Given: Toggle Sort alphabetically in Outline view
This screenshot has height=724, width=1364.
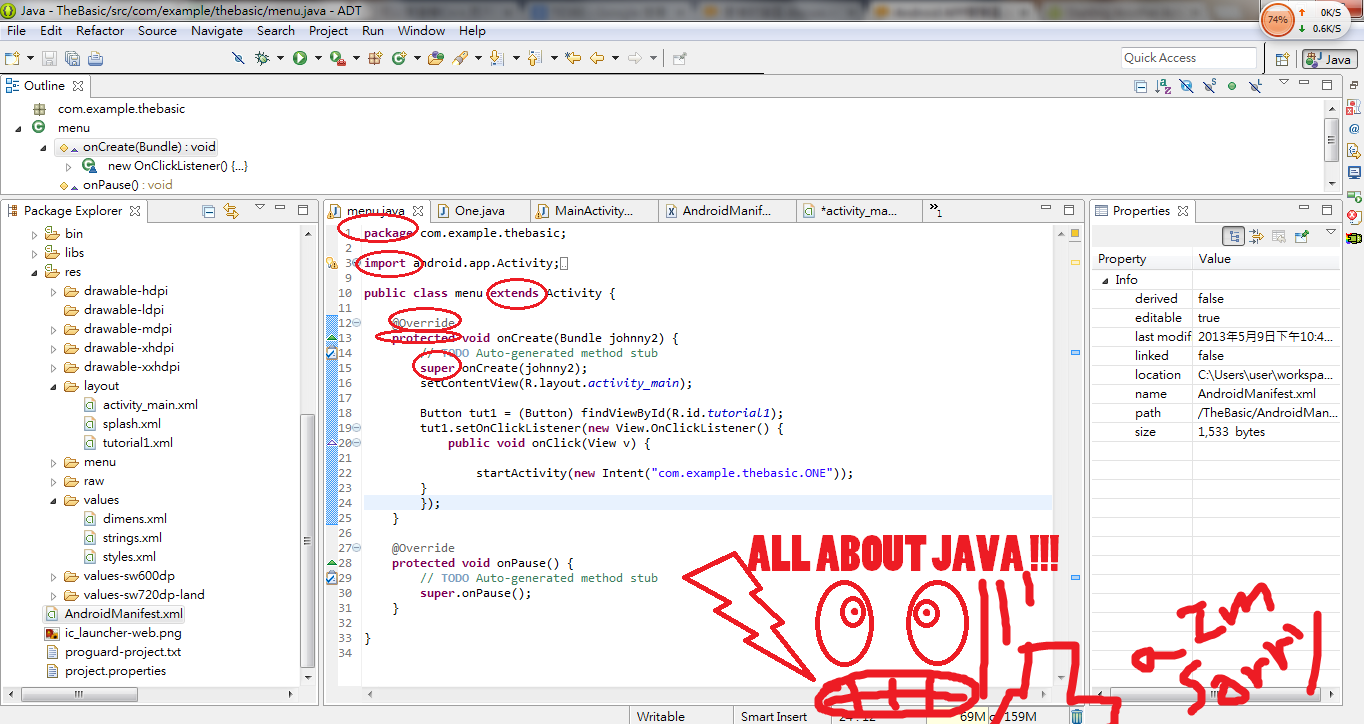Looking at the screenshot, I should coord(1163,86).
